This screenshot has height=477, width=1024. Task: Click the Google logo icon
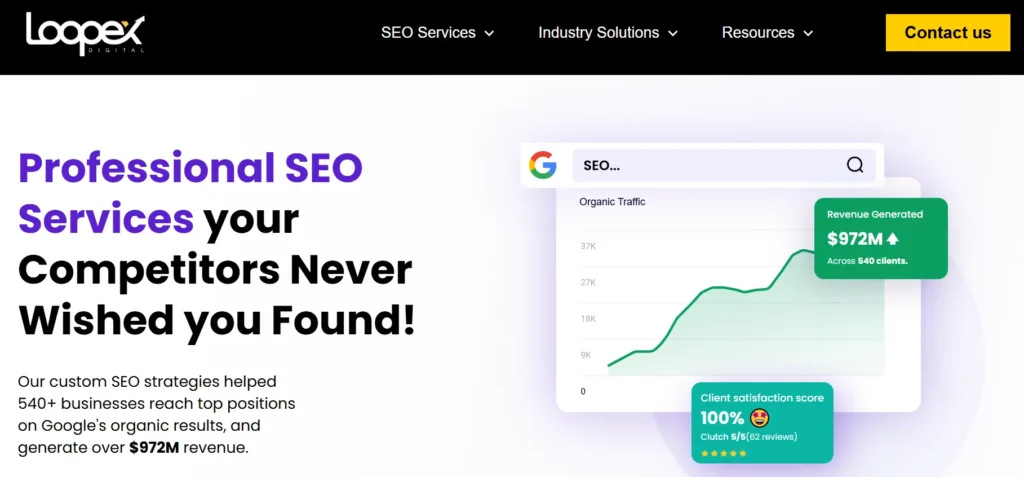pos(543,165)
